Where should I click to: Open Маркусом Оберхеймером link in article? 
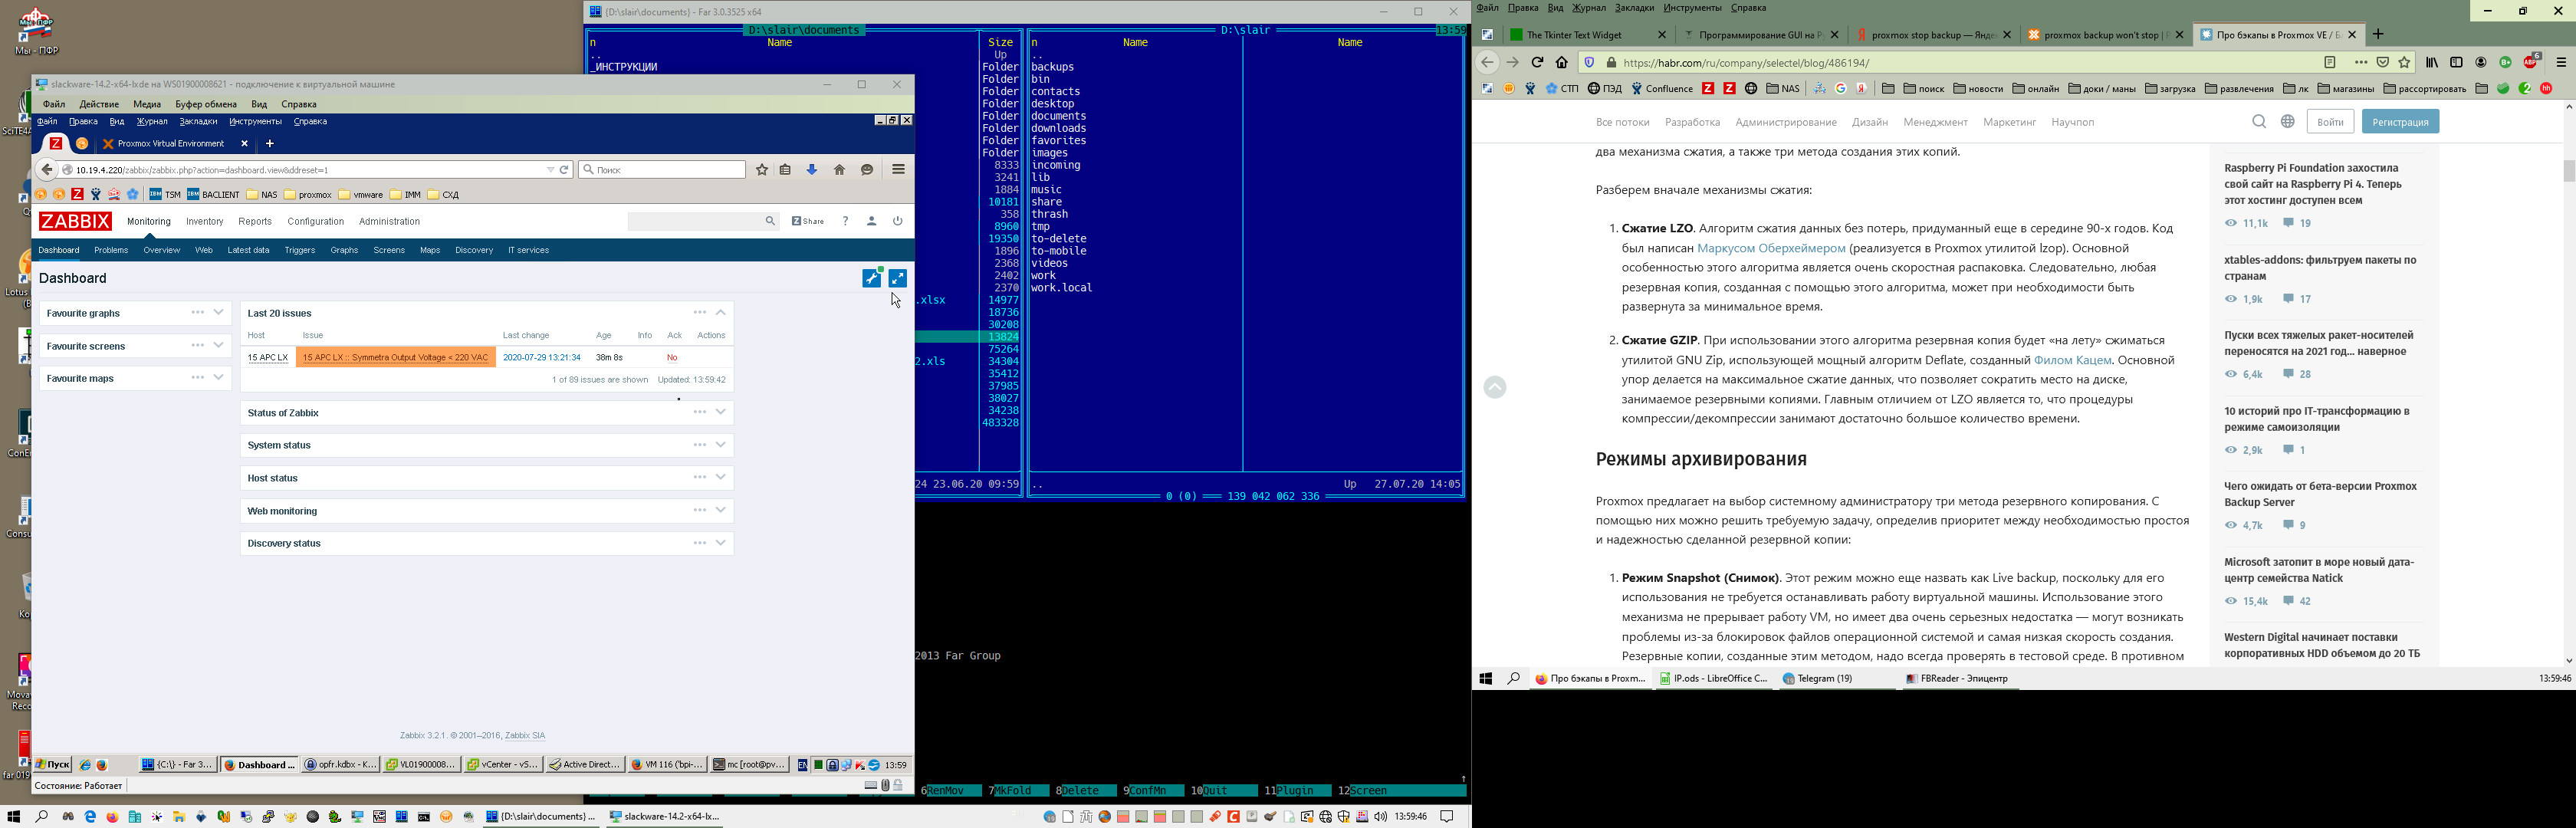pyautogui.click(x=1771, y=248)
